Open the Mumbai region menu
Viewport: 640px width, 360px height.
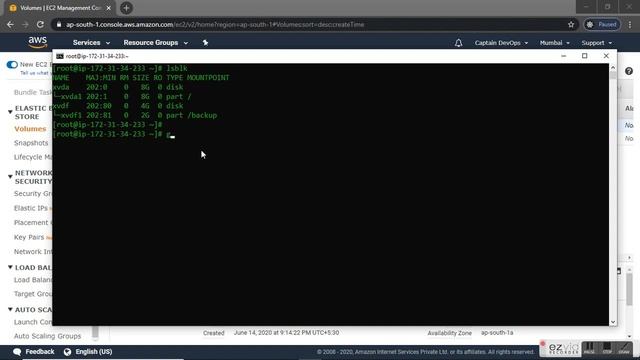[554, 43]
